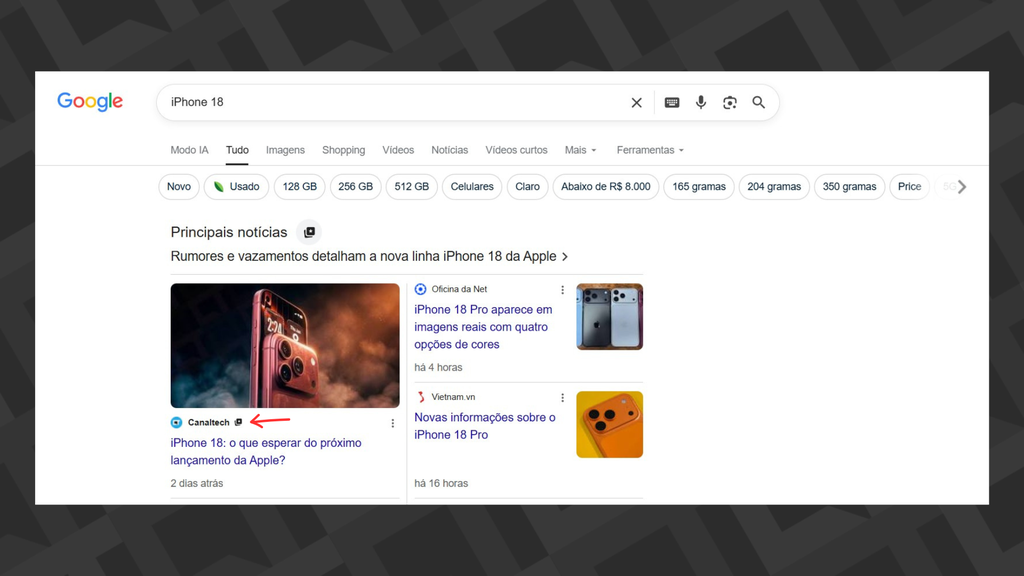
Task: Open the two-phones thumbnail from Oficina da Net
Action: click(x=609, y=317)
